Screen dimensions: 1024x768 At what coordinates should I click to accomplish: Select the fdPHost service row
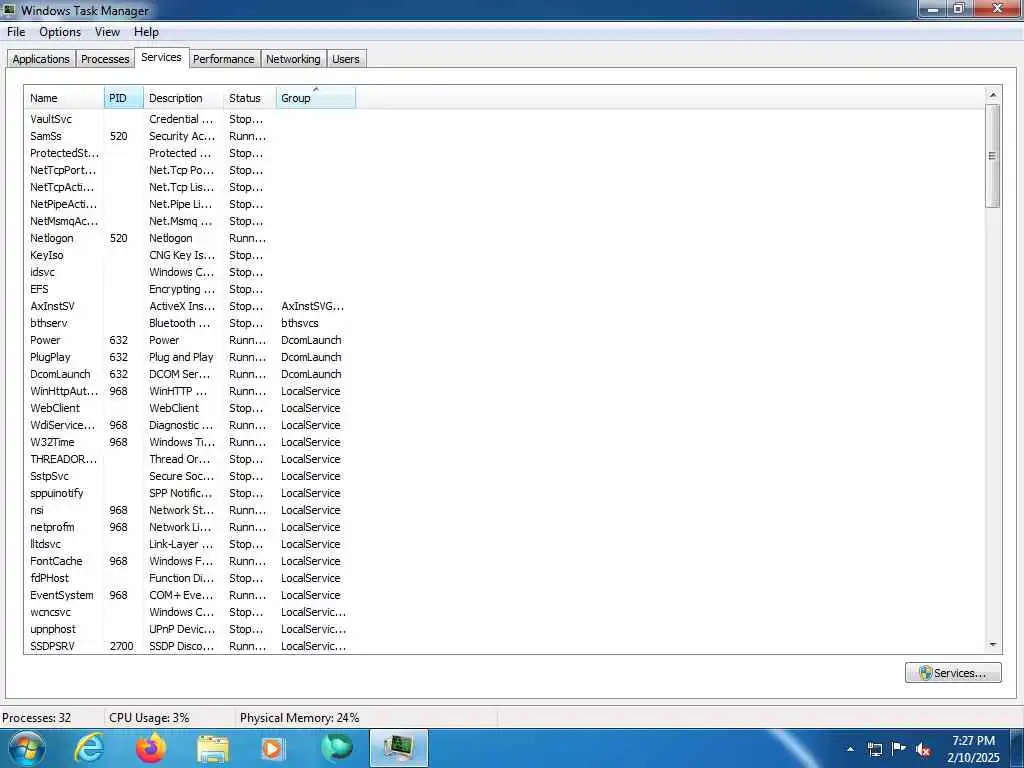(x=189, y=578)
